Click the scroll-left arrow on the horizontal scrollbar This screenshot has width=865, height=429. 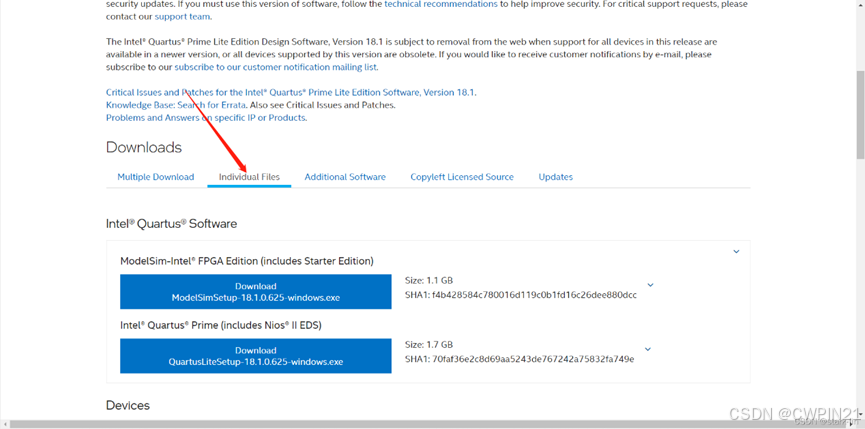(x=4, y=424)
